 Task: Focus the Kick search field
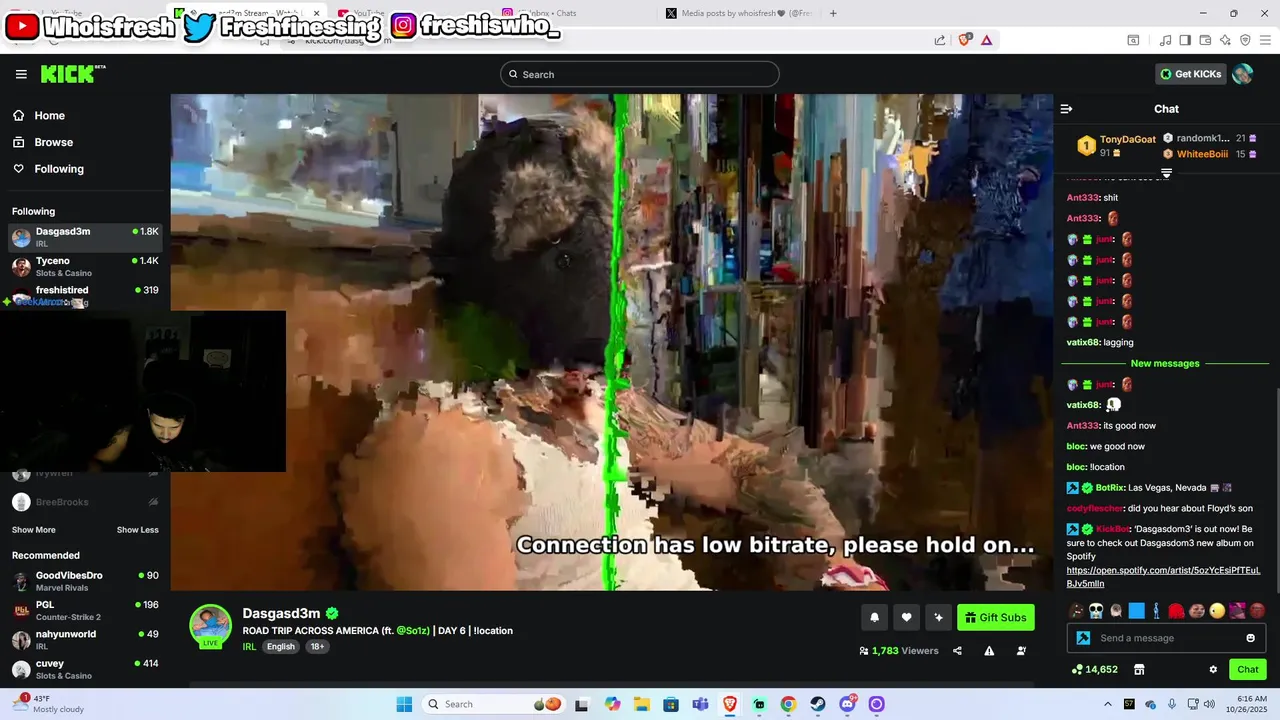point(640,74)
